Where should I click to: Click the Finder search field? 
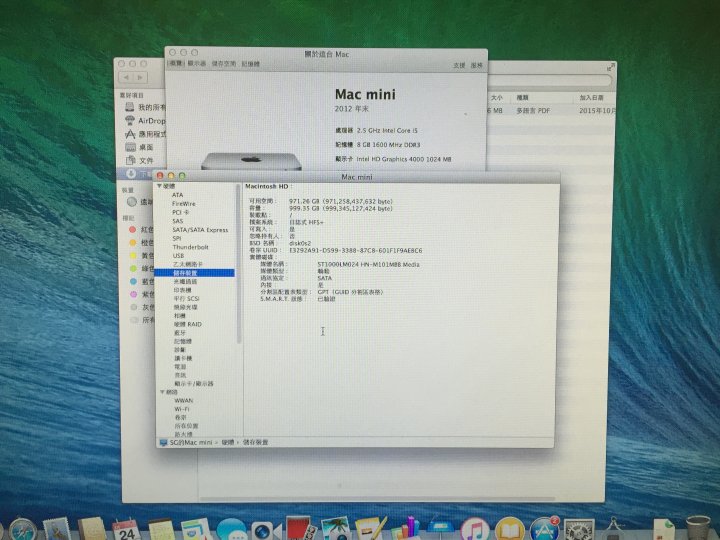pos(550,81)
